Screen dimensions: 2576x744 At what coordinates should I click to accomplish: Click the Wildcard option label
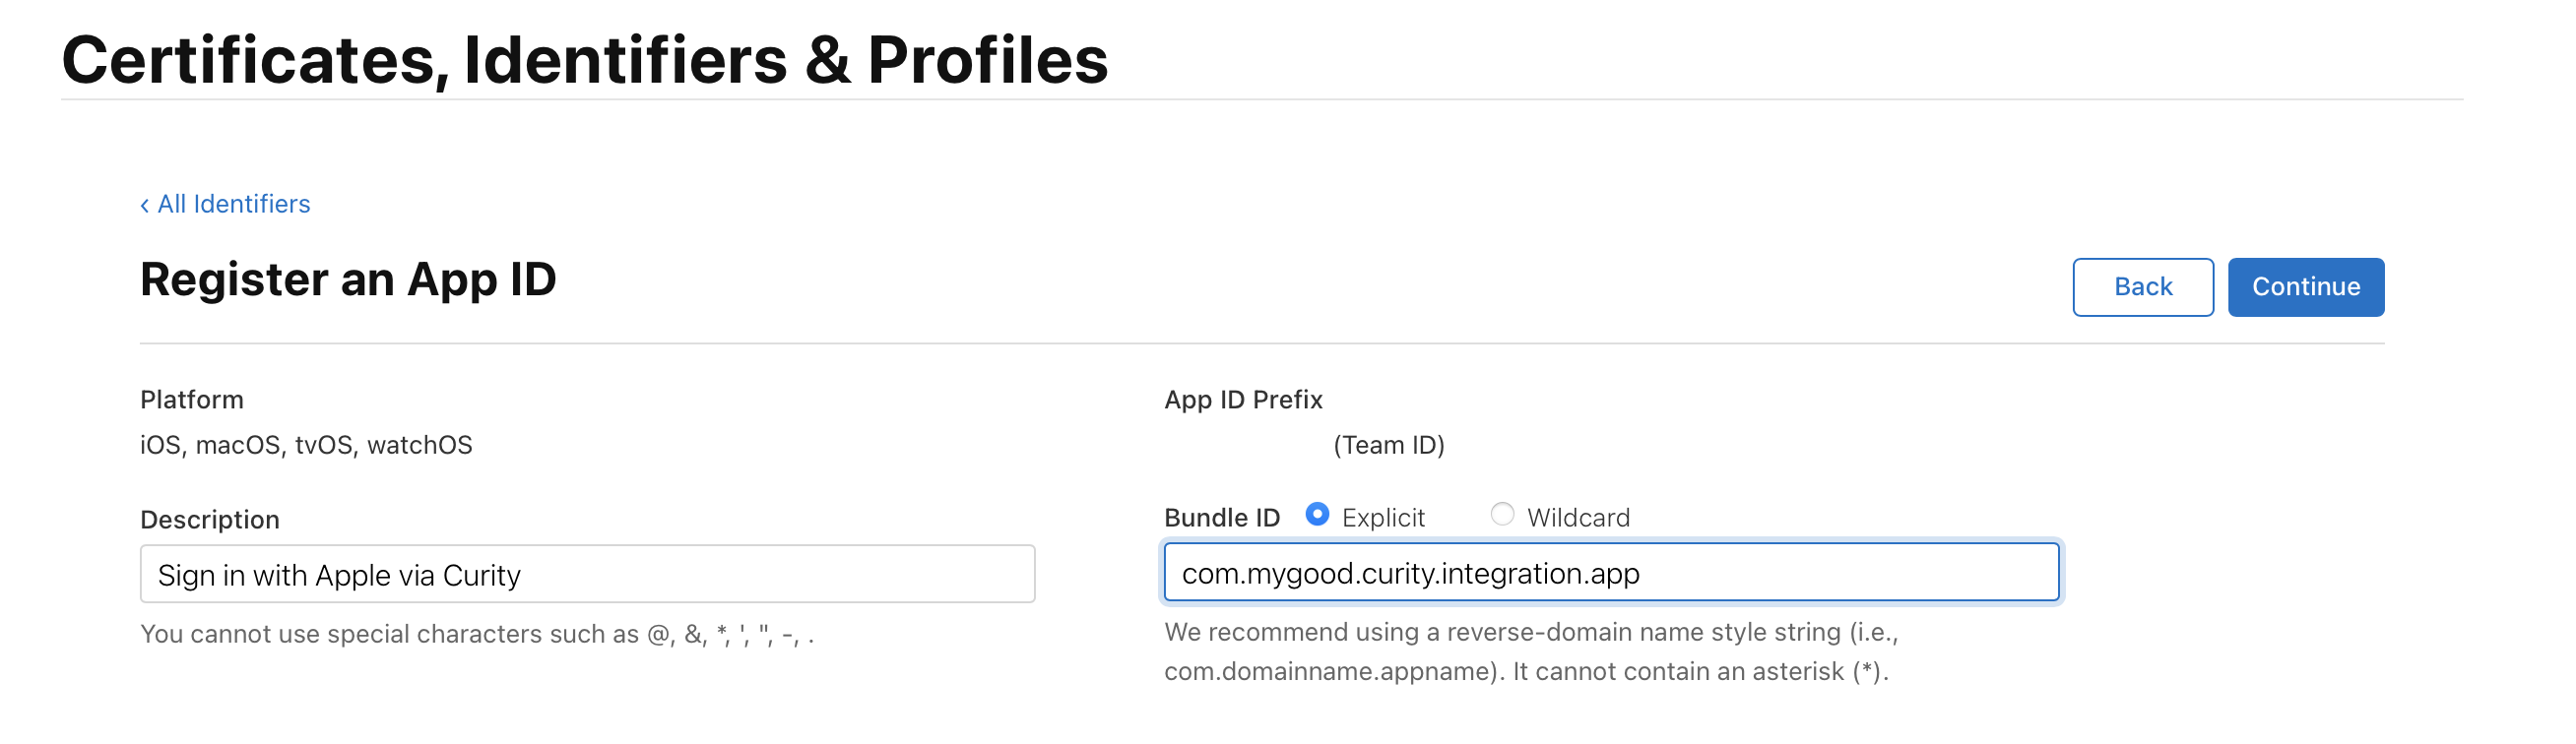point(1577,518)
